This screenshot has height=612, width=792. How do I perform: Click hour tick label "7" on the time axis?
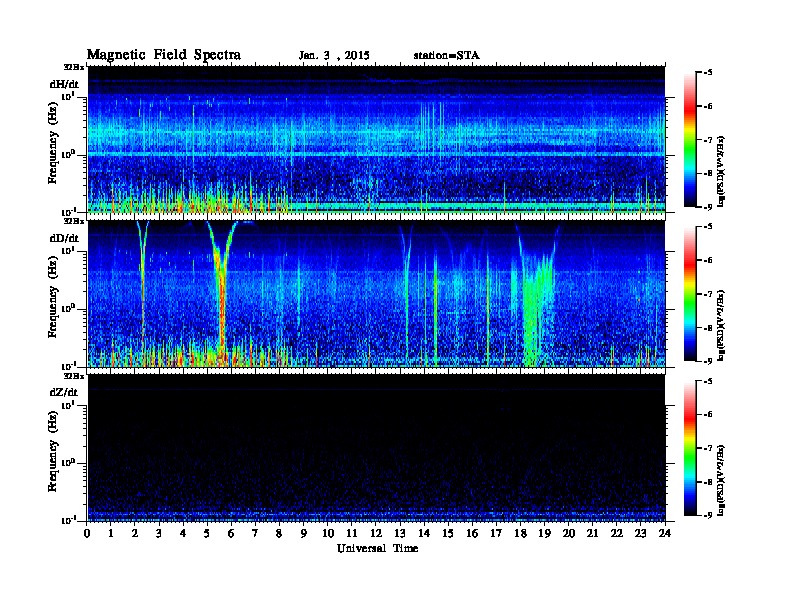256,533
